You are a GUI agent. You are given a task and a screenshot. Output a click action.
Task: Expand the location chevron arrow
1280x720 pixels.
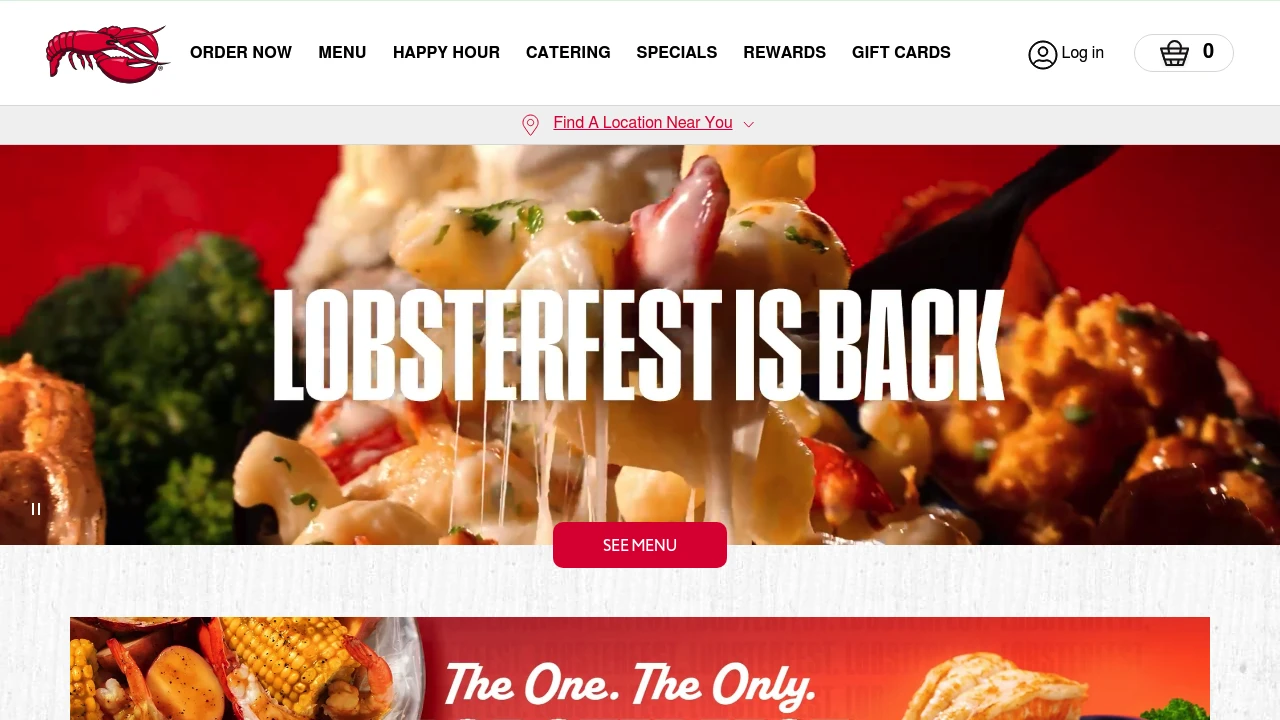pos(749,124)
